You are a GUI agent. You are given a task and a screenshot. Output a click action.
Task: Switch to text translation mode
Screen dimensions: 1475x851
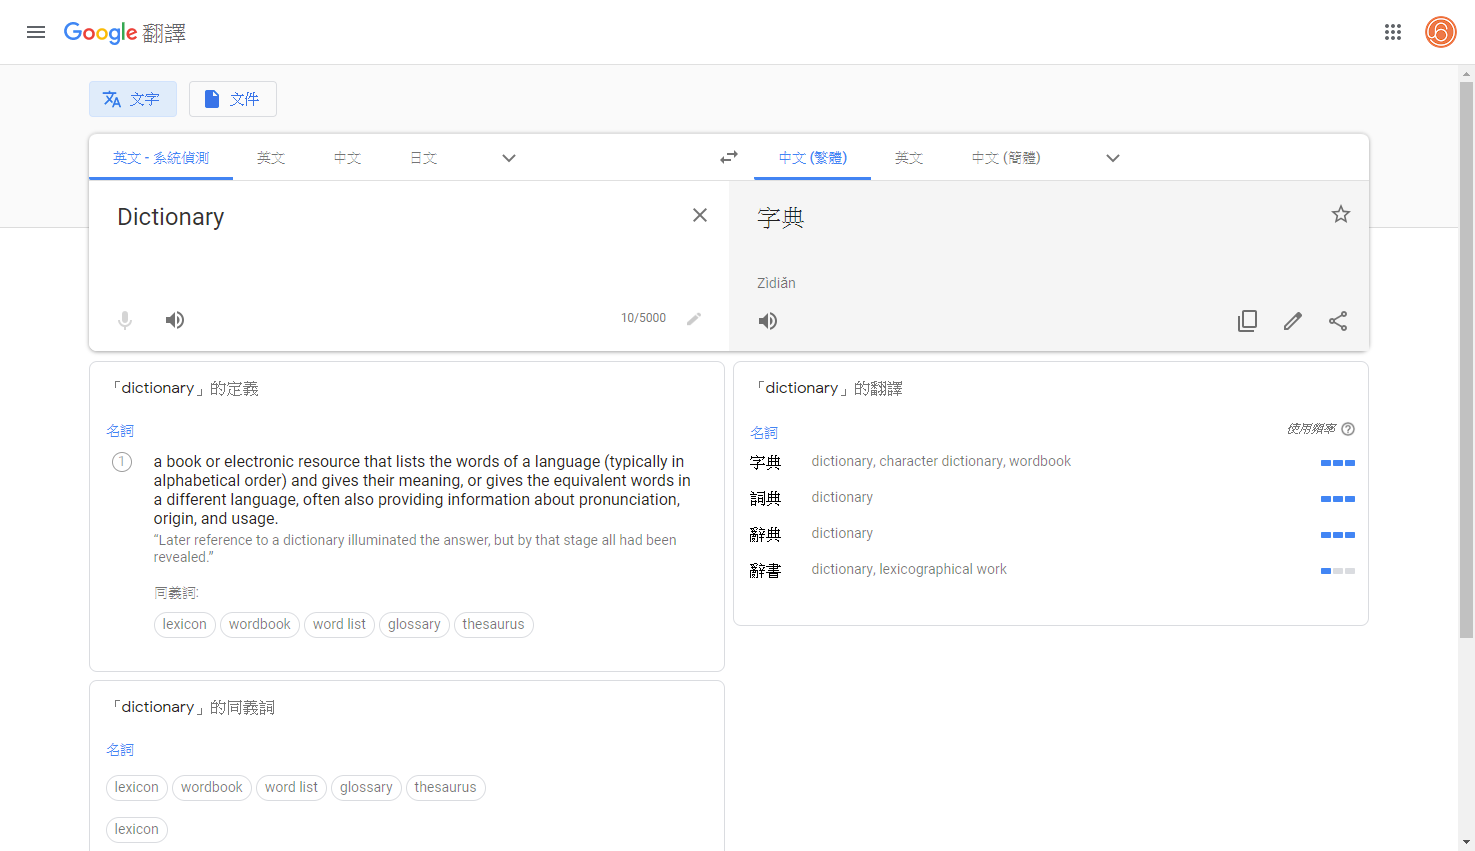click(x=133, y=99)
